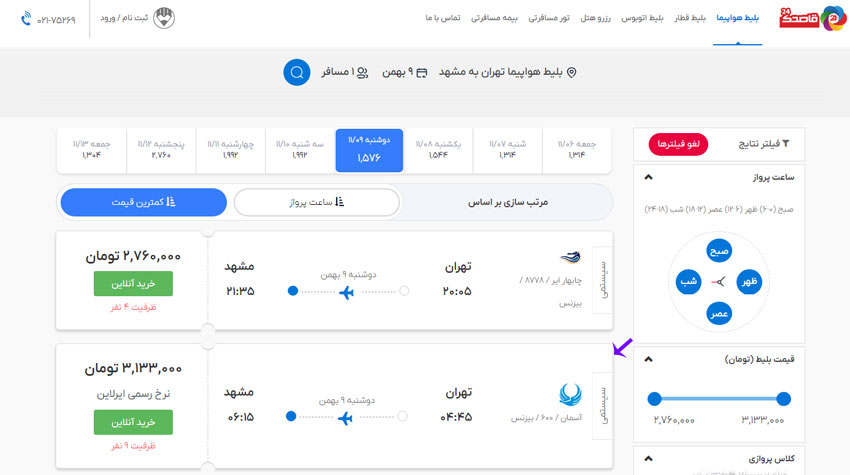
Task: Click the ۲,۷۶۰,۰۰۰ تومان price text
Action: [133, 256]
